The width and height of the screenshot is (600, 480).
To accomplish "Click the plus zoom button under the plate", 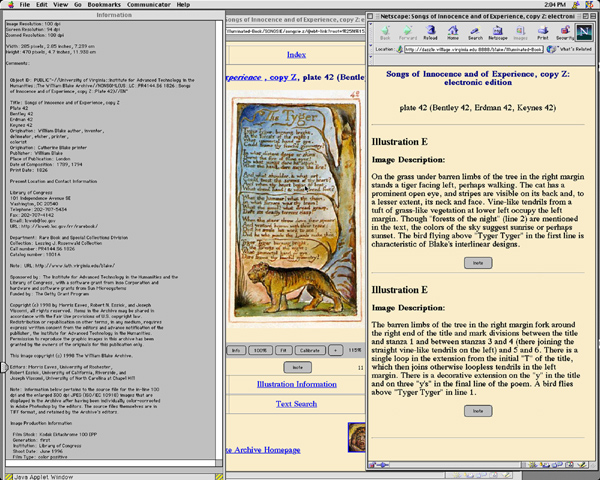I will (x=336, y=350).
